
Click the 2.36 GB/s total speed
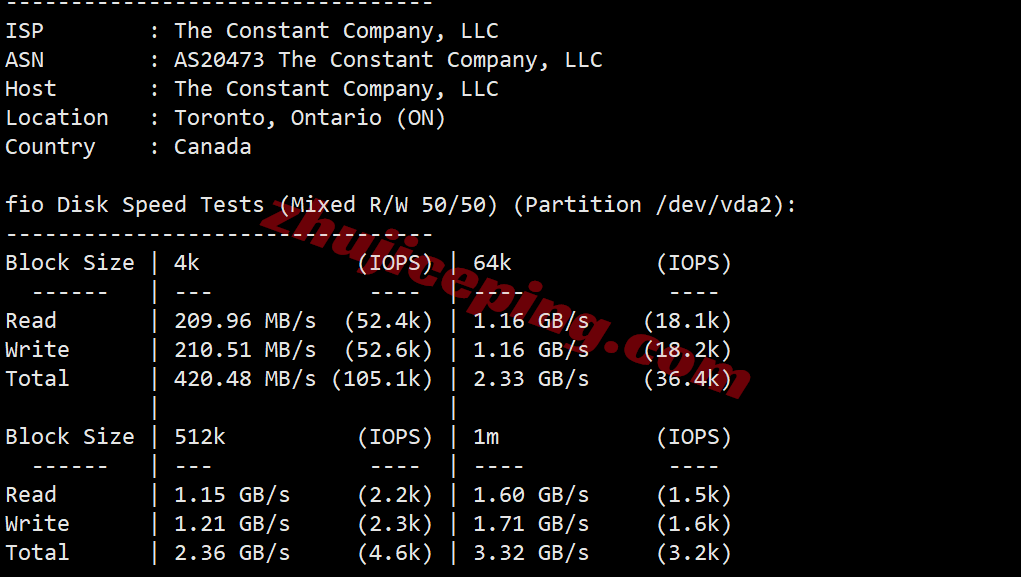(x=232, y=553)
